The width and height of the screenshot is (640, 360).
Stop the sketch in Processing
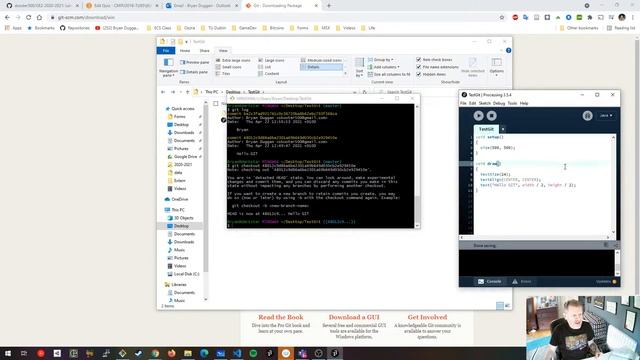(491, 116)
